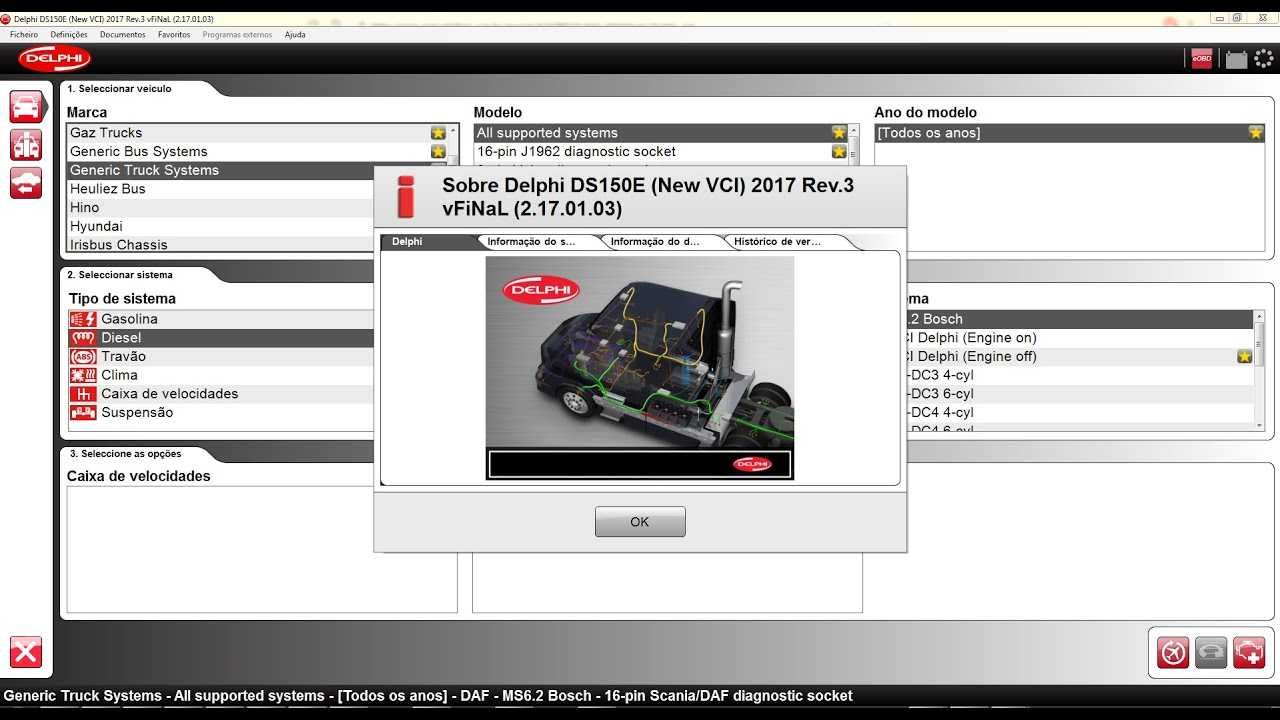Click the grey telephone help icon
This screenshot has height=720, width=1280.
1211,652
